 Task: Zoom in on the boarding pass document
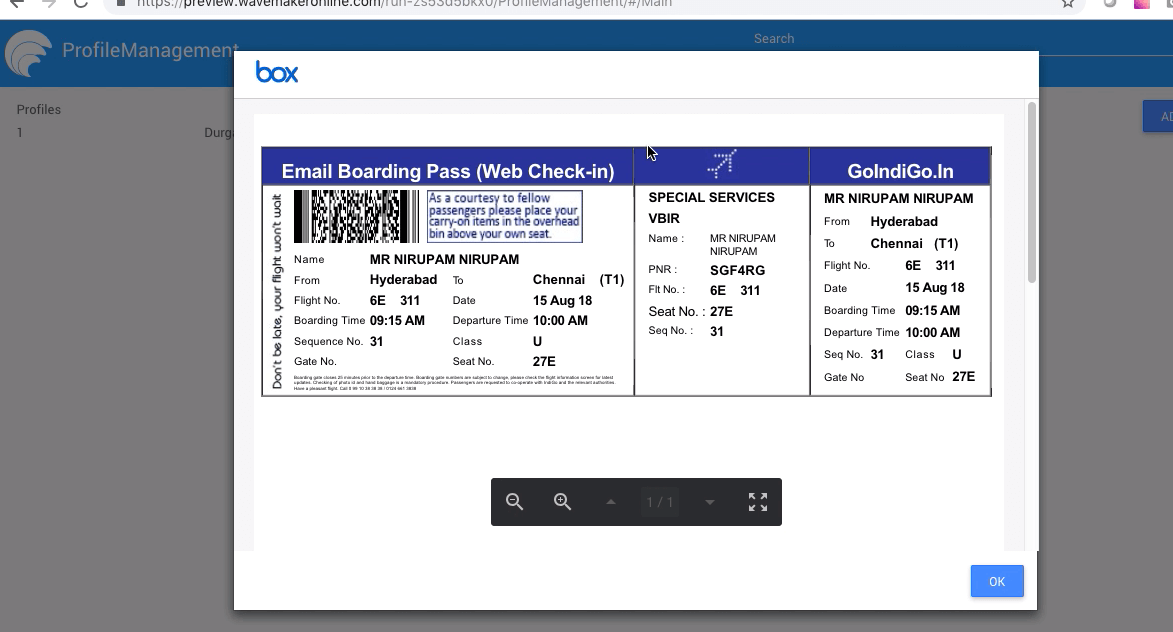pos(563,502)
